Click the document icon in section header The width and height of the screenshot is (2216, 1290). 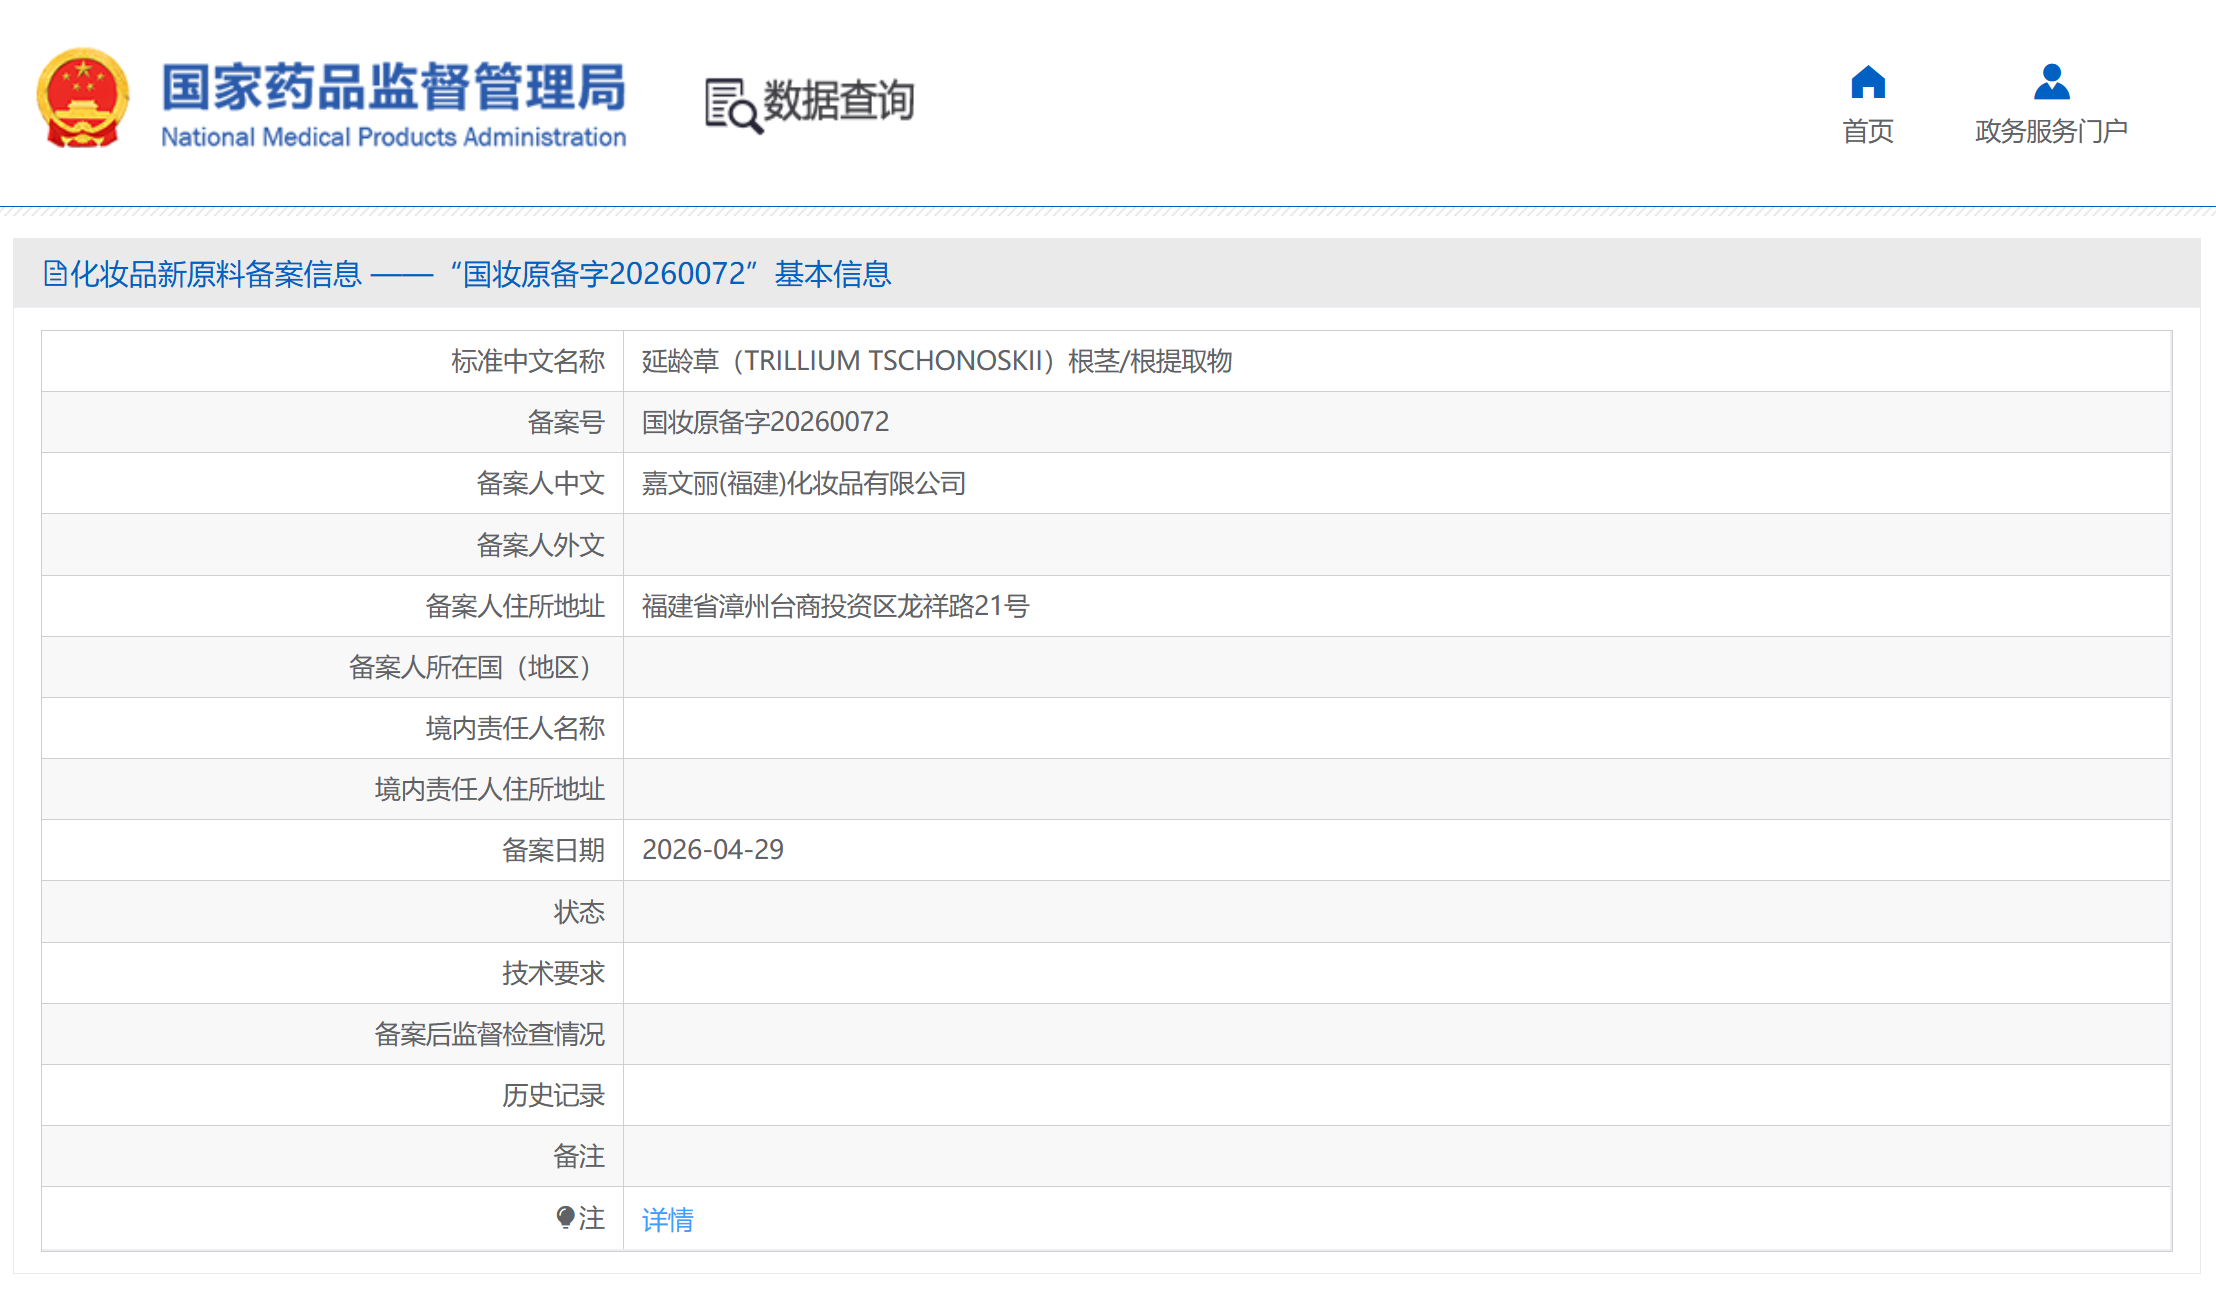[x=55, y=273]
